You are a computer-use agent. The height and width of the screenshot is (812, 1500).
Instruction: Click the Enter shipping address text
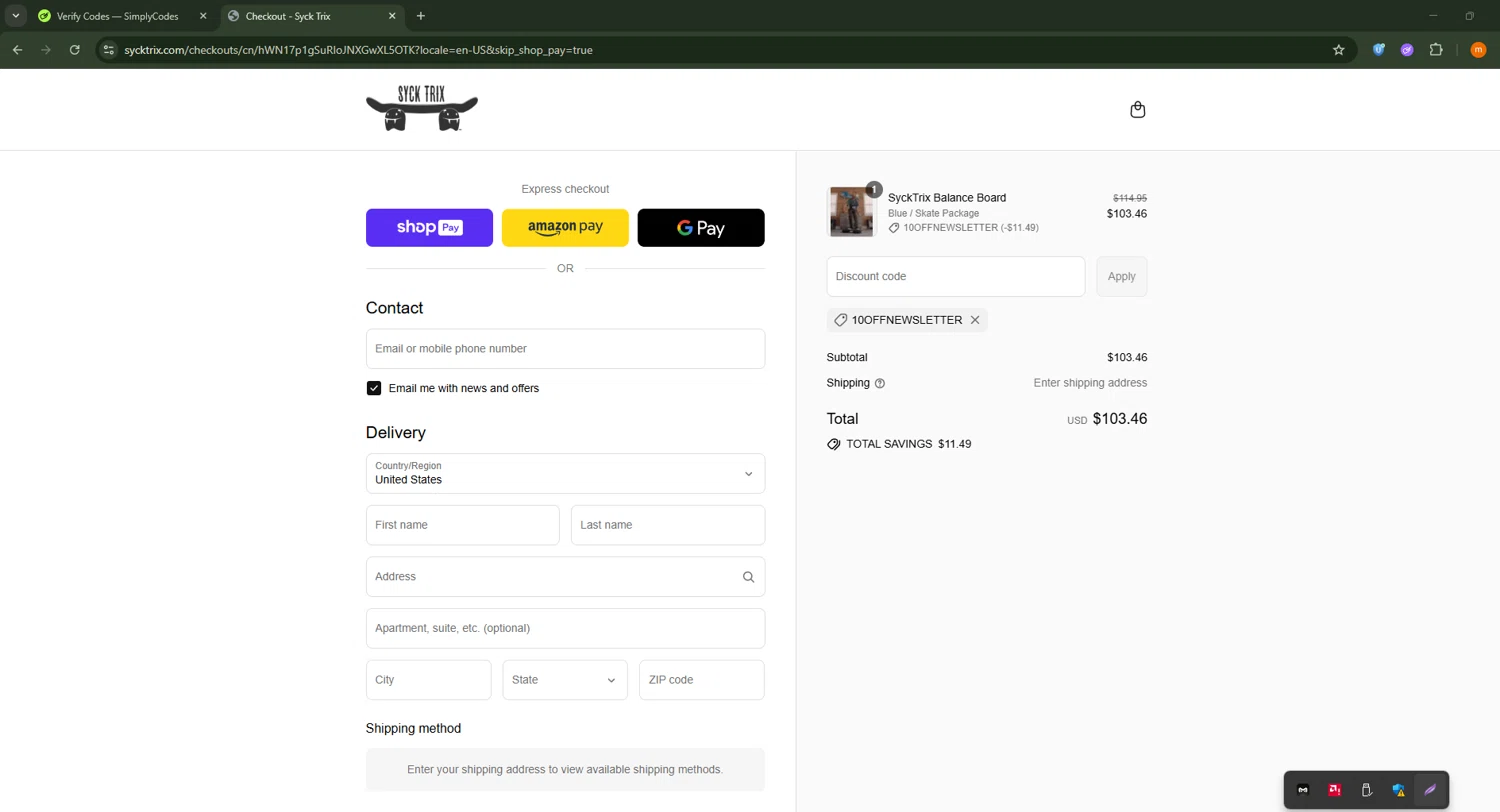click(x=1090, y=383)
